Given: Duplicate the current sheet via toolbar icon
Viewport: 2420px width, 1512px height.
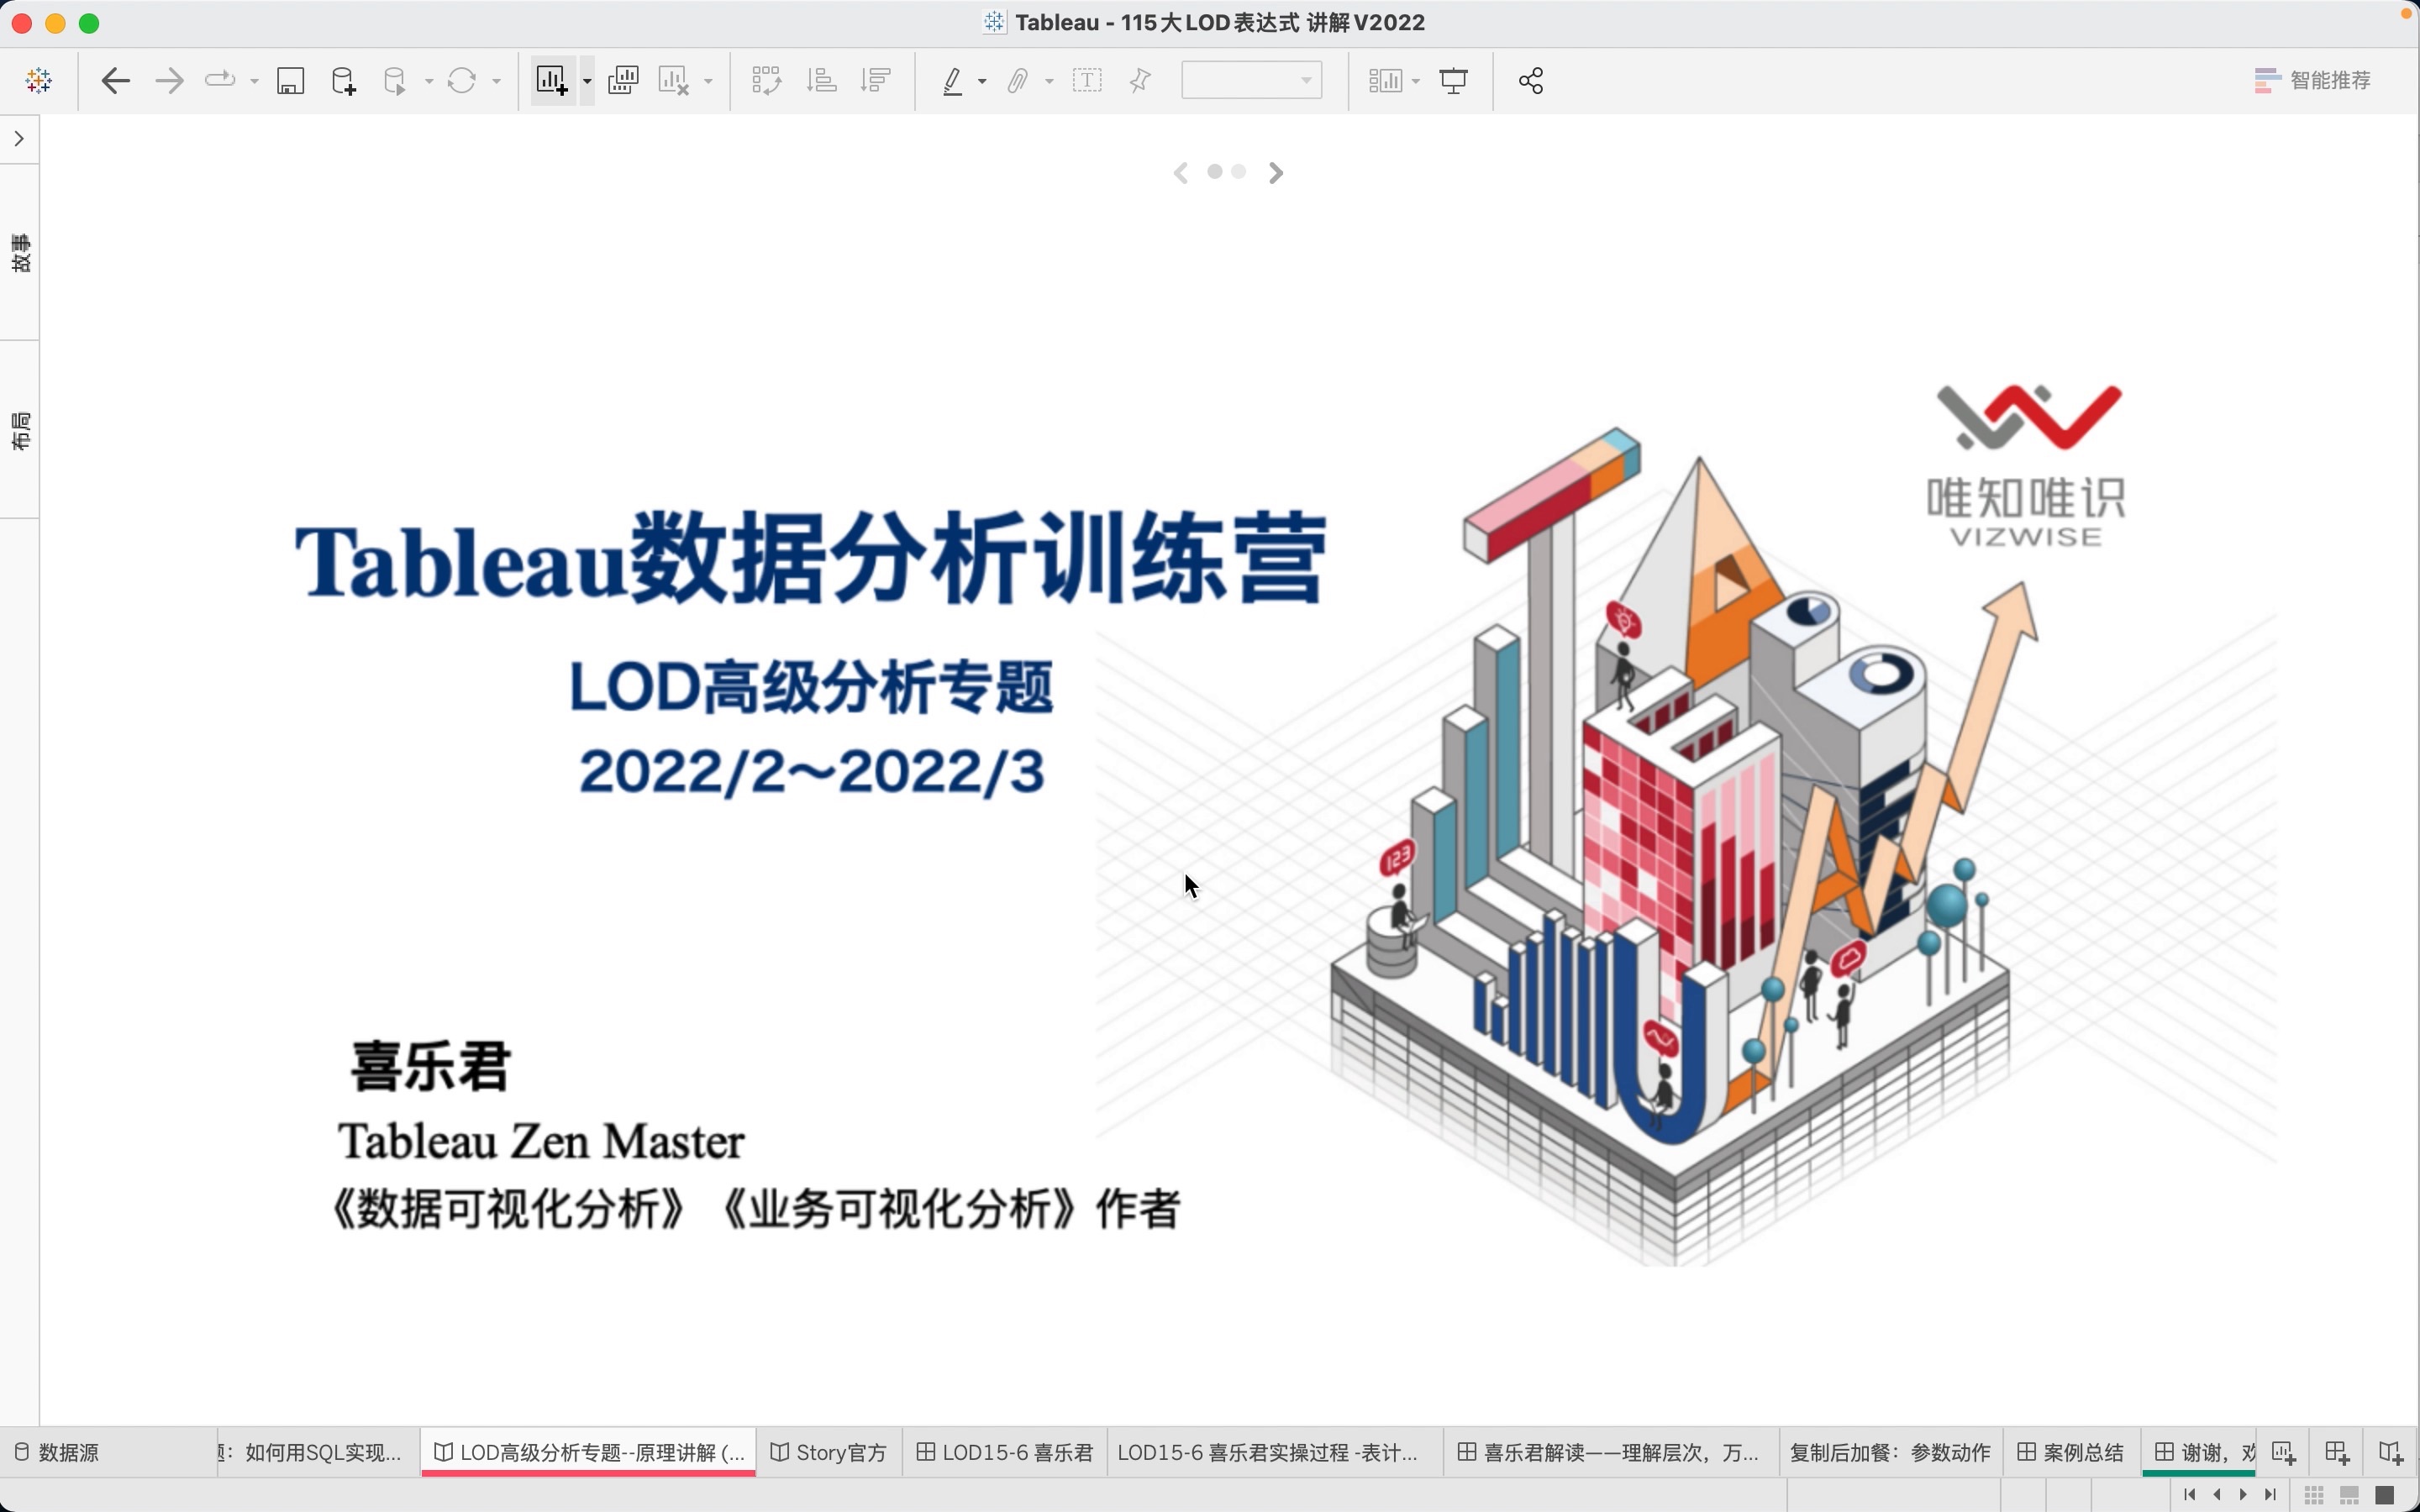Looking at the screenshot, I should point(623,80).
